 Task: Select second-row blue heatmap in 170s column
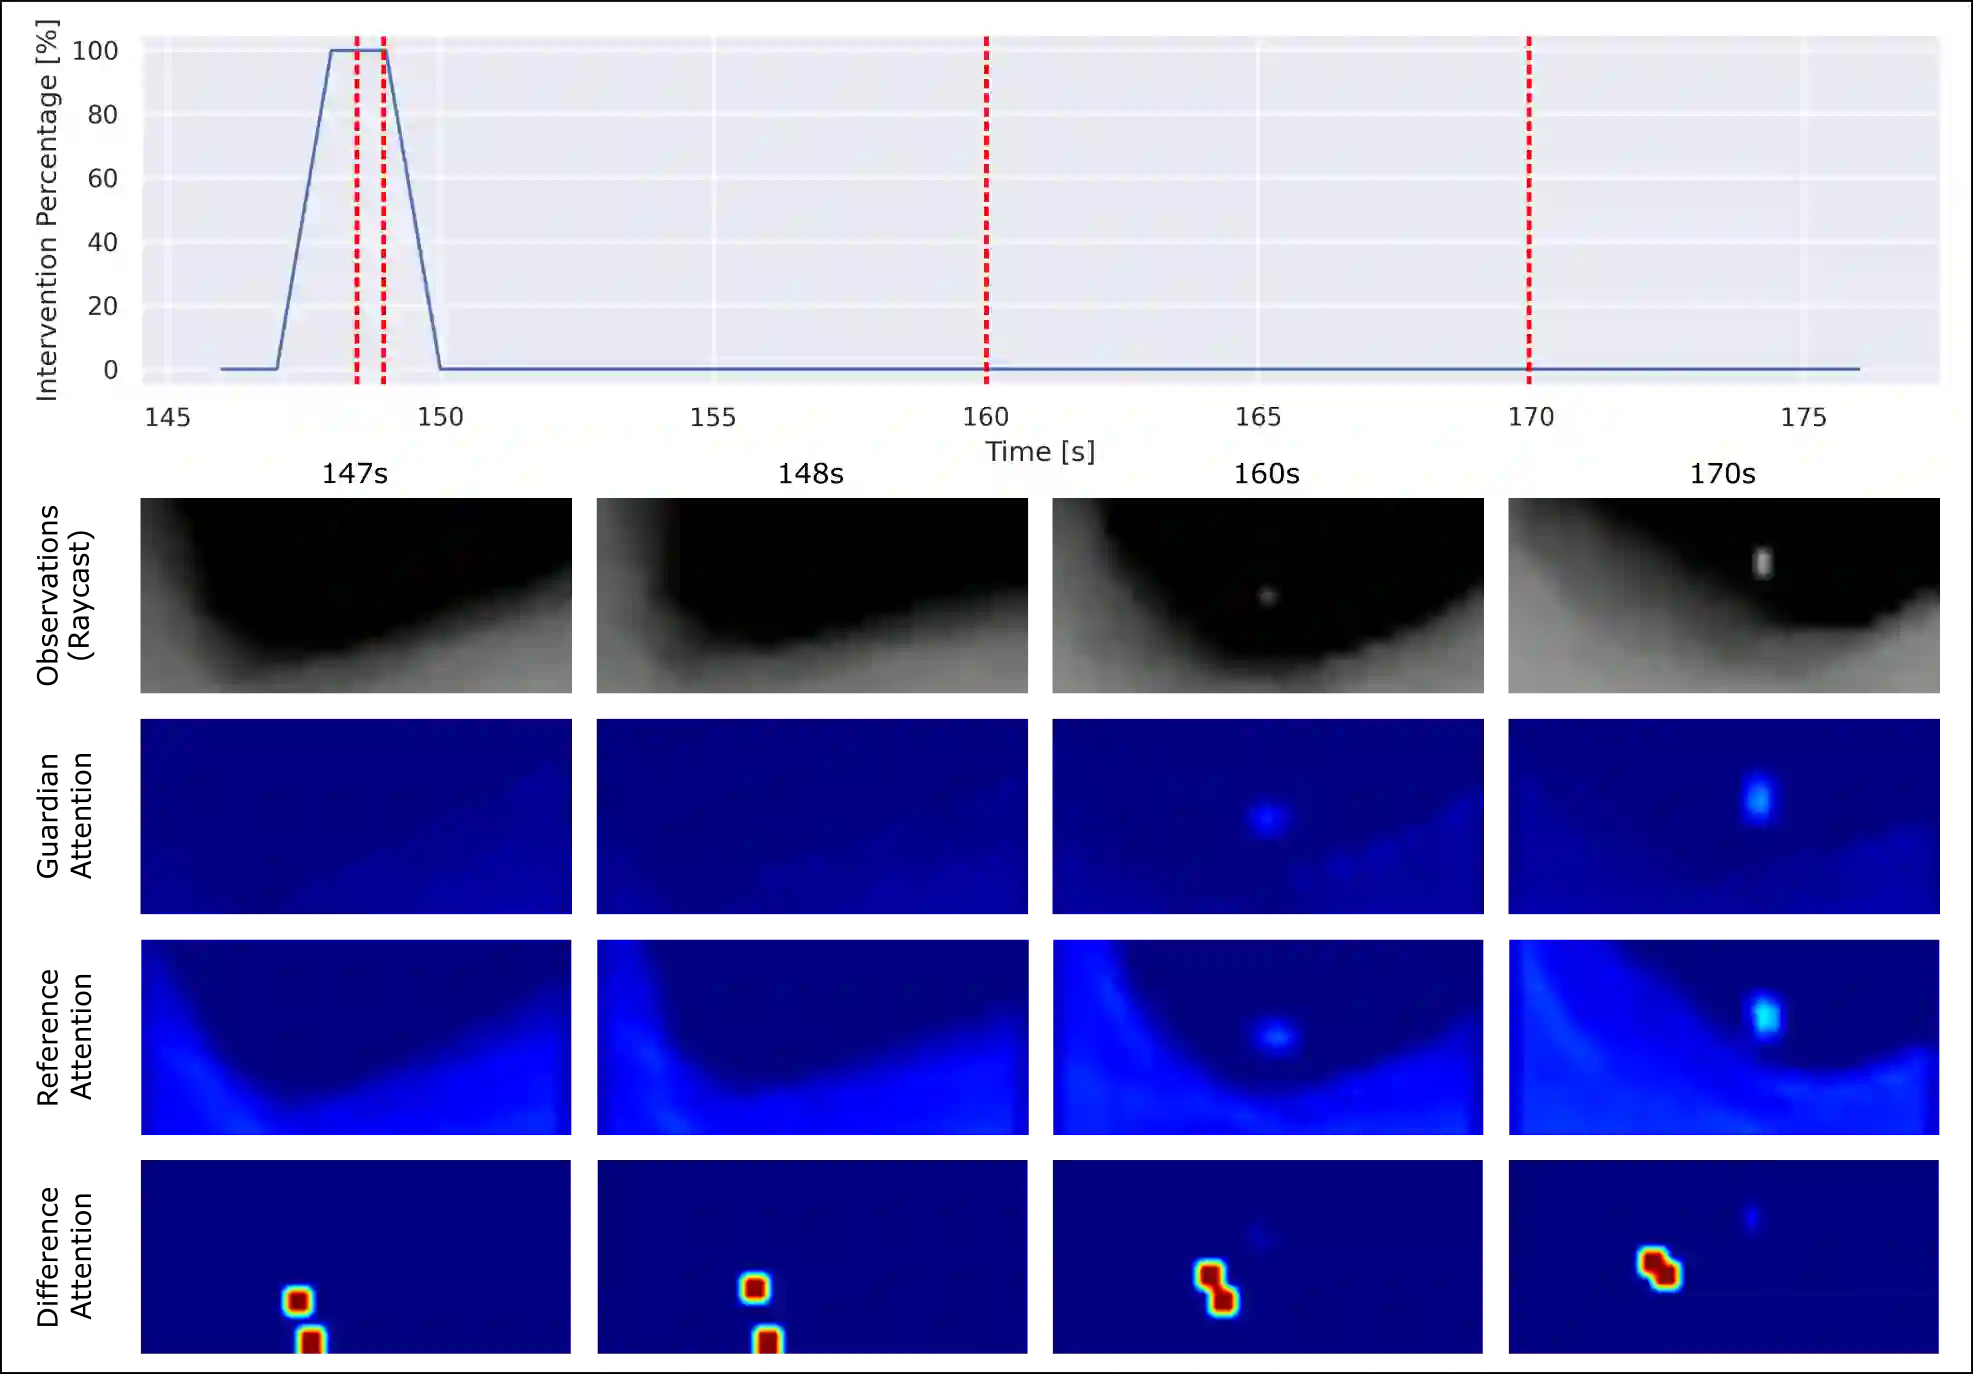[x=1723, y=816]
